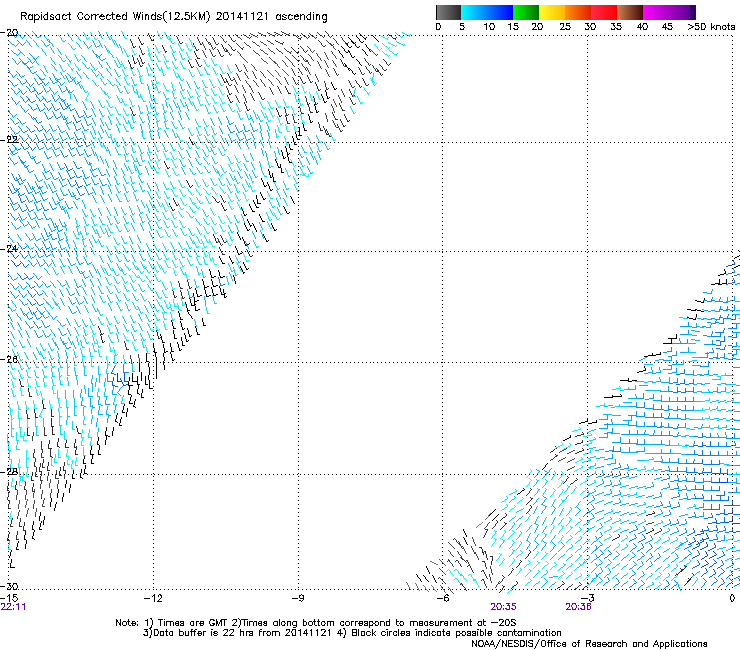Select the yellow 20-25 knots color segment
The image size is (740, 650).
552,12
